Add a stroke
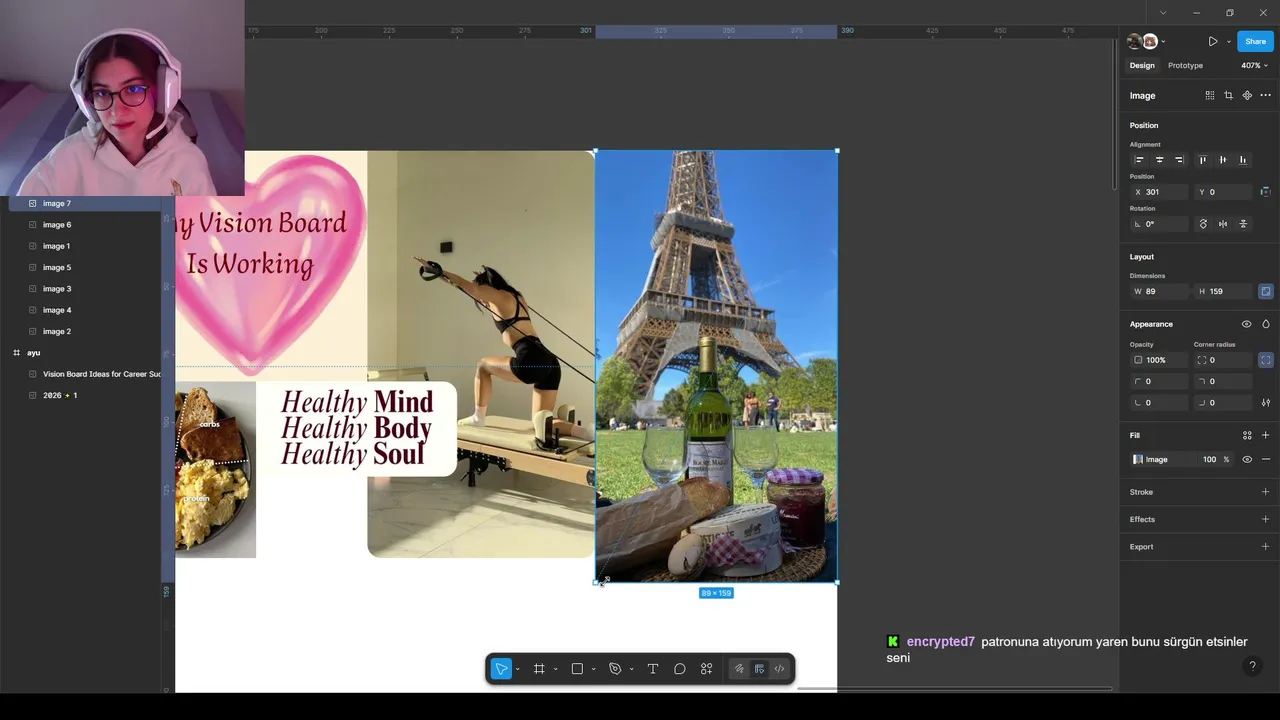The image size is (1280, 720). tap(1266, 492)
